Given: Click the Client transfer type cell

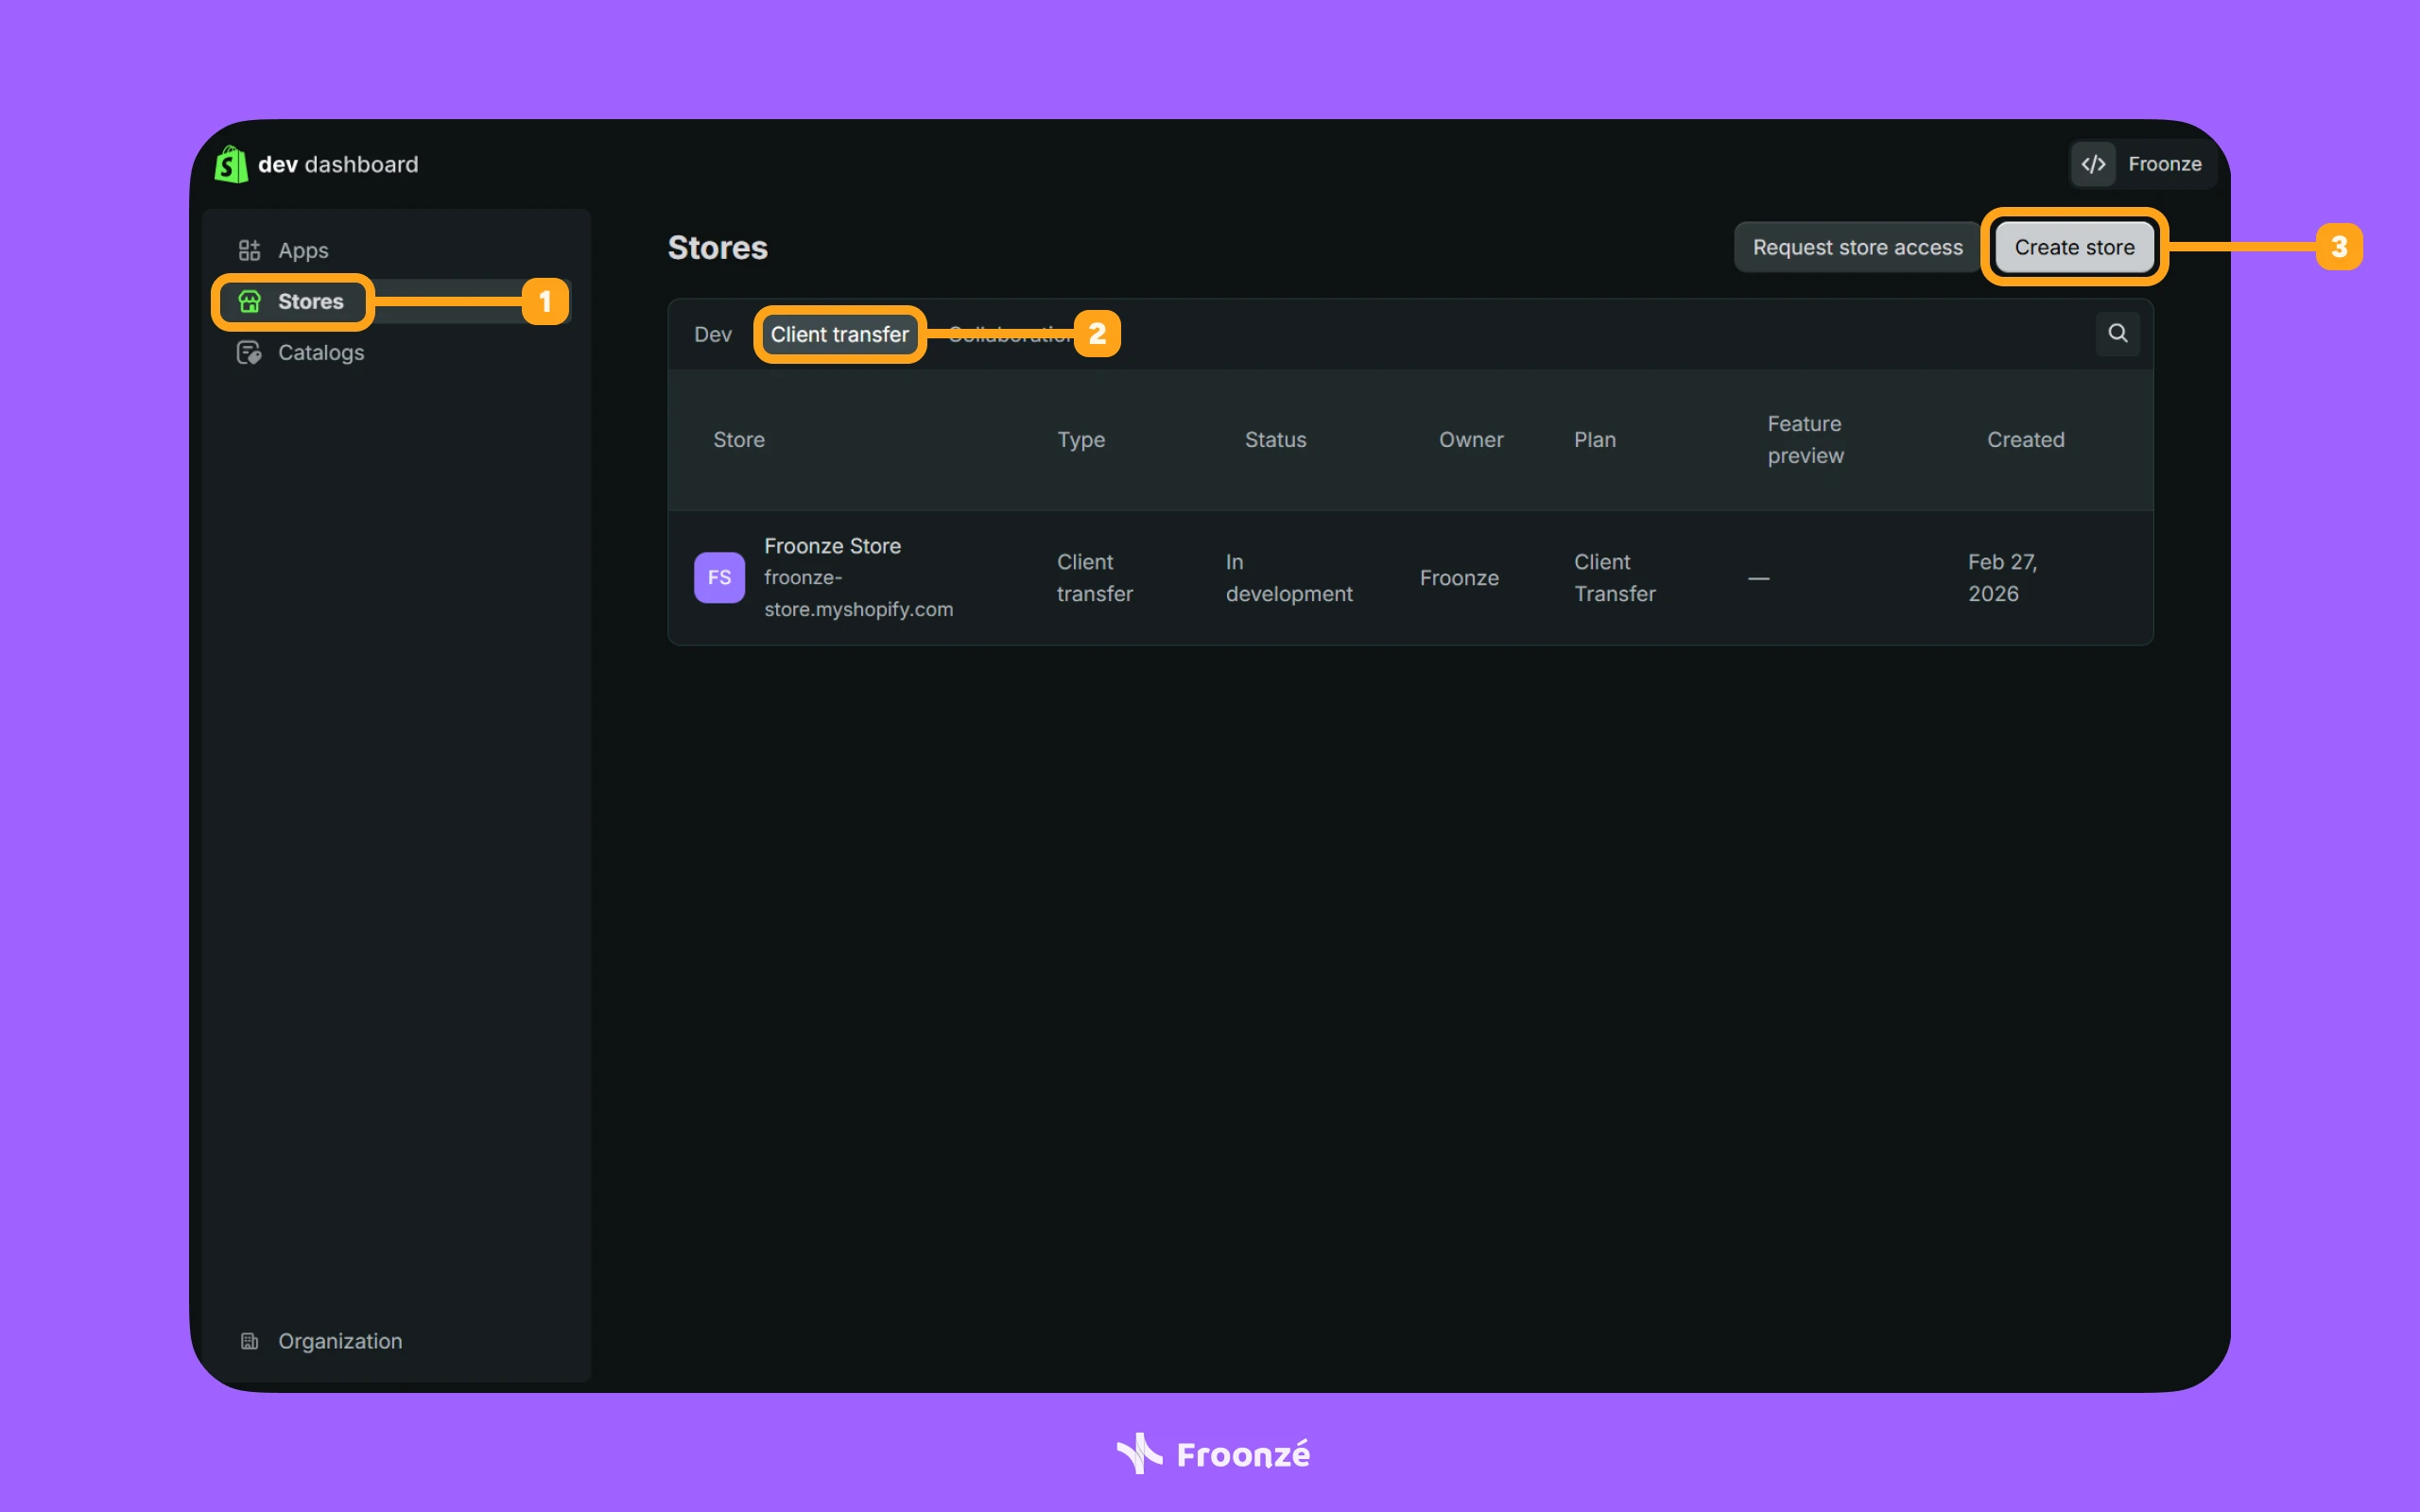Looking at the screenshot, I should pyautogui.click(x=1095, y=578).
